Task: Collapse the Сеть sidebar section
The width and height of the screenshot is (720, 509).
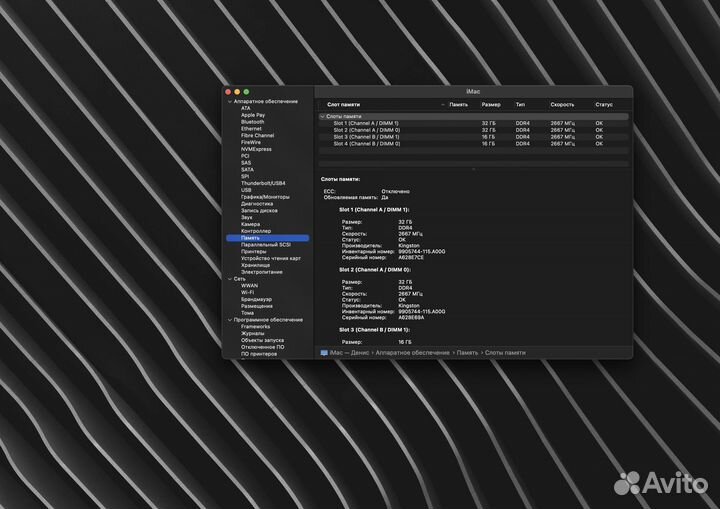Action: click(x=229, y=278)
